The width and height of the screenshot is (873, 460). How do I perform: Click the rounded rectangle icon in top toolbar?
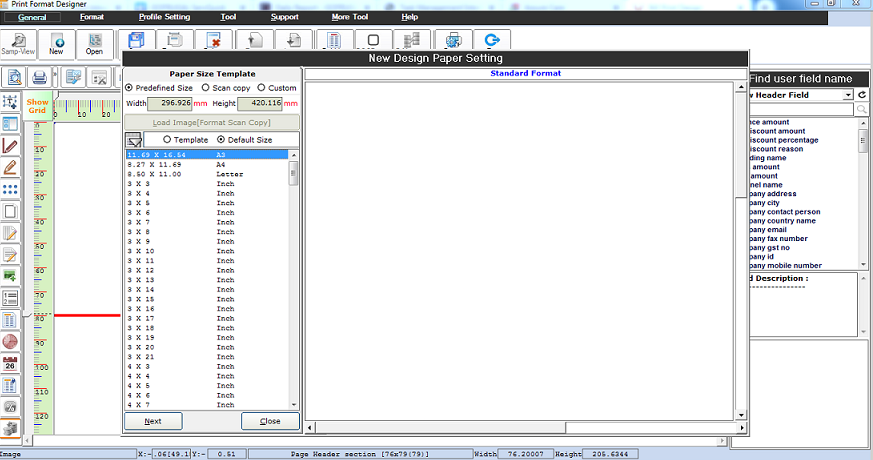click(373, 40)
